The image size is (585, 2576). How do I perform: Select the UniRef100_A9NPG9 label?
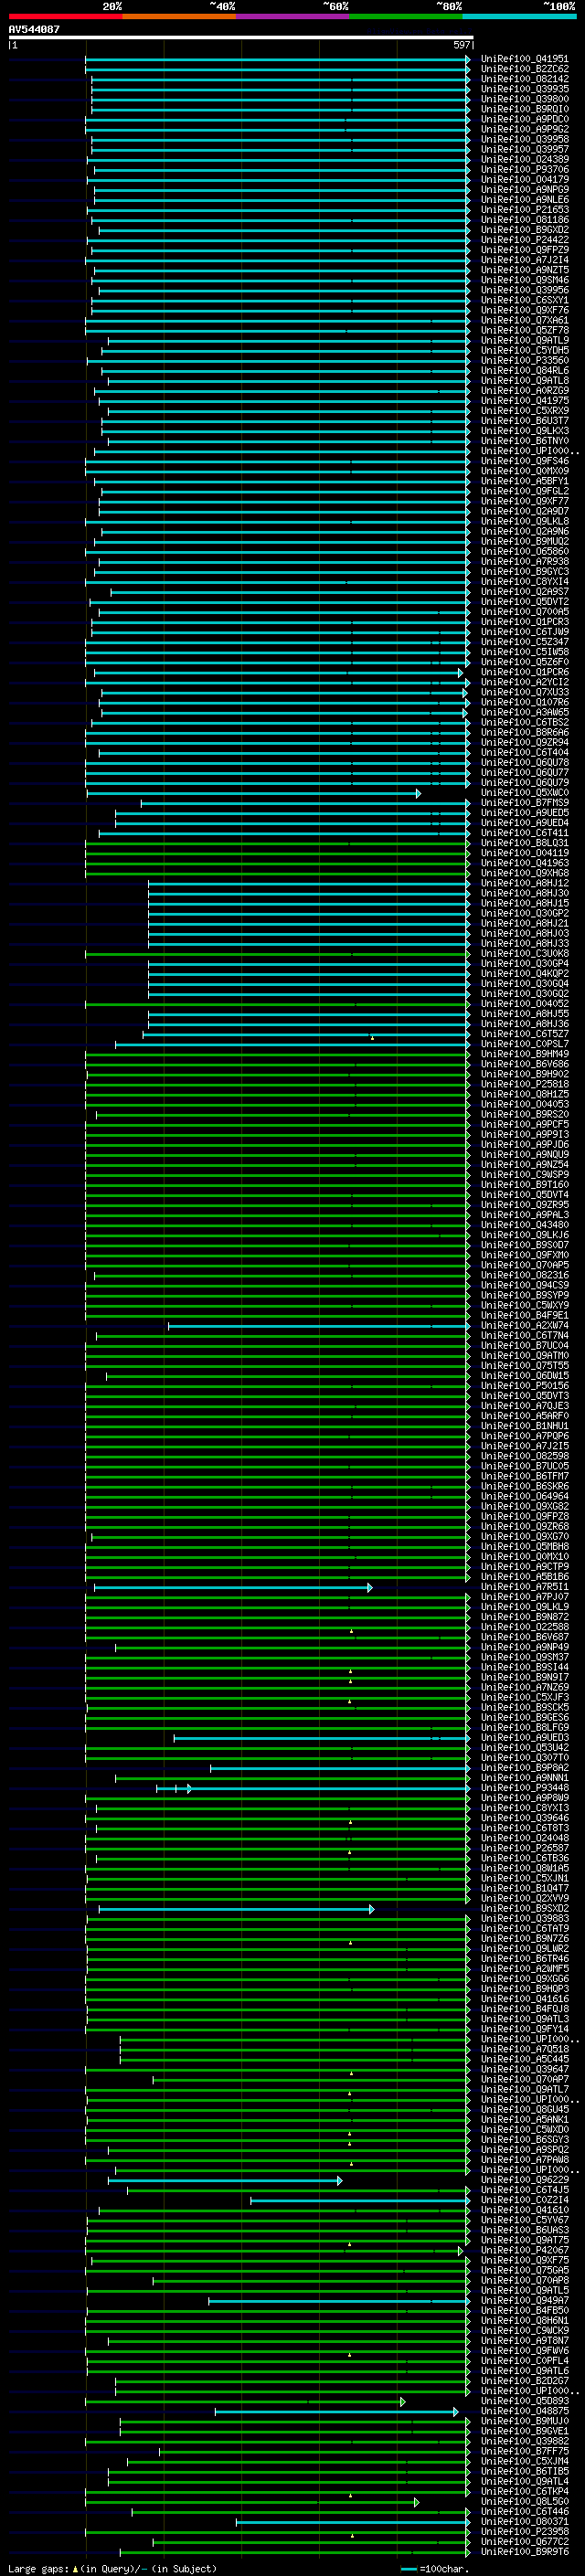pyautogui.click(x=524, y=190)
